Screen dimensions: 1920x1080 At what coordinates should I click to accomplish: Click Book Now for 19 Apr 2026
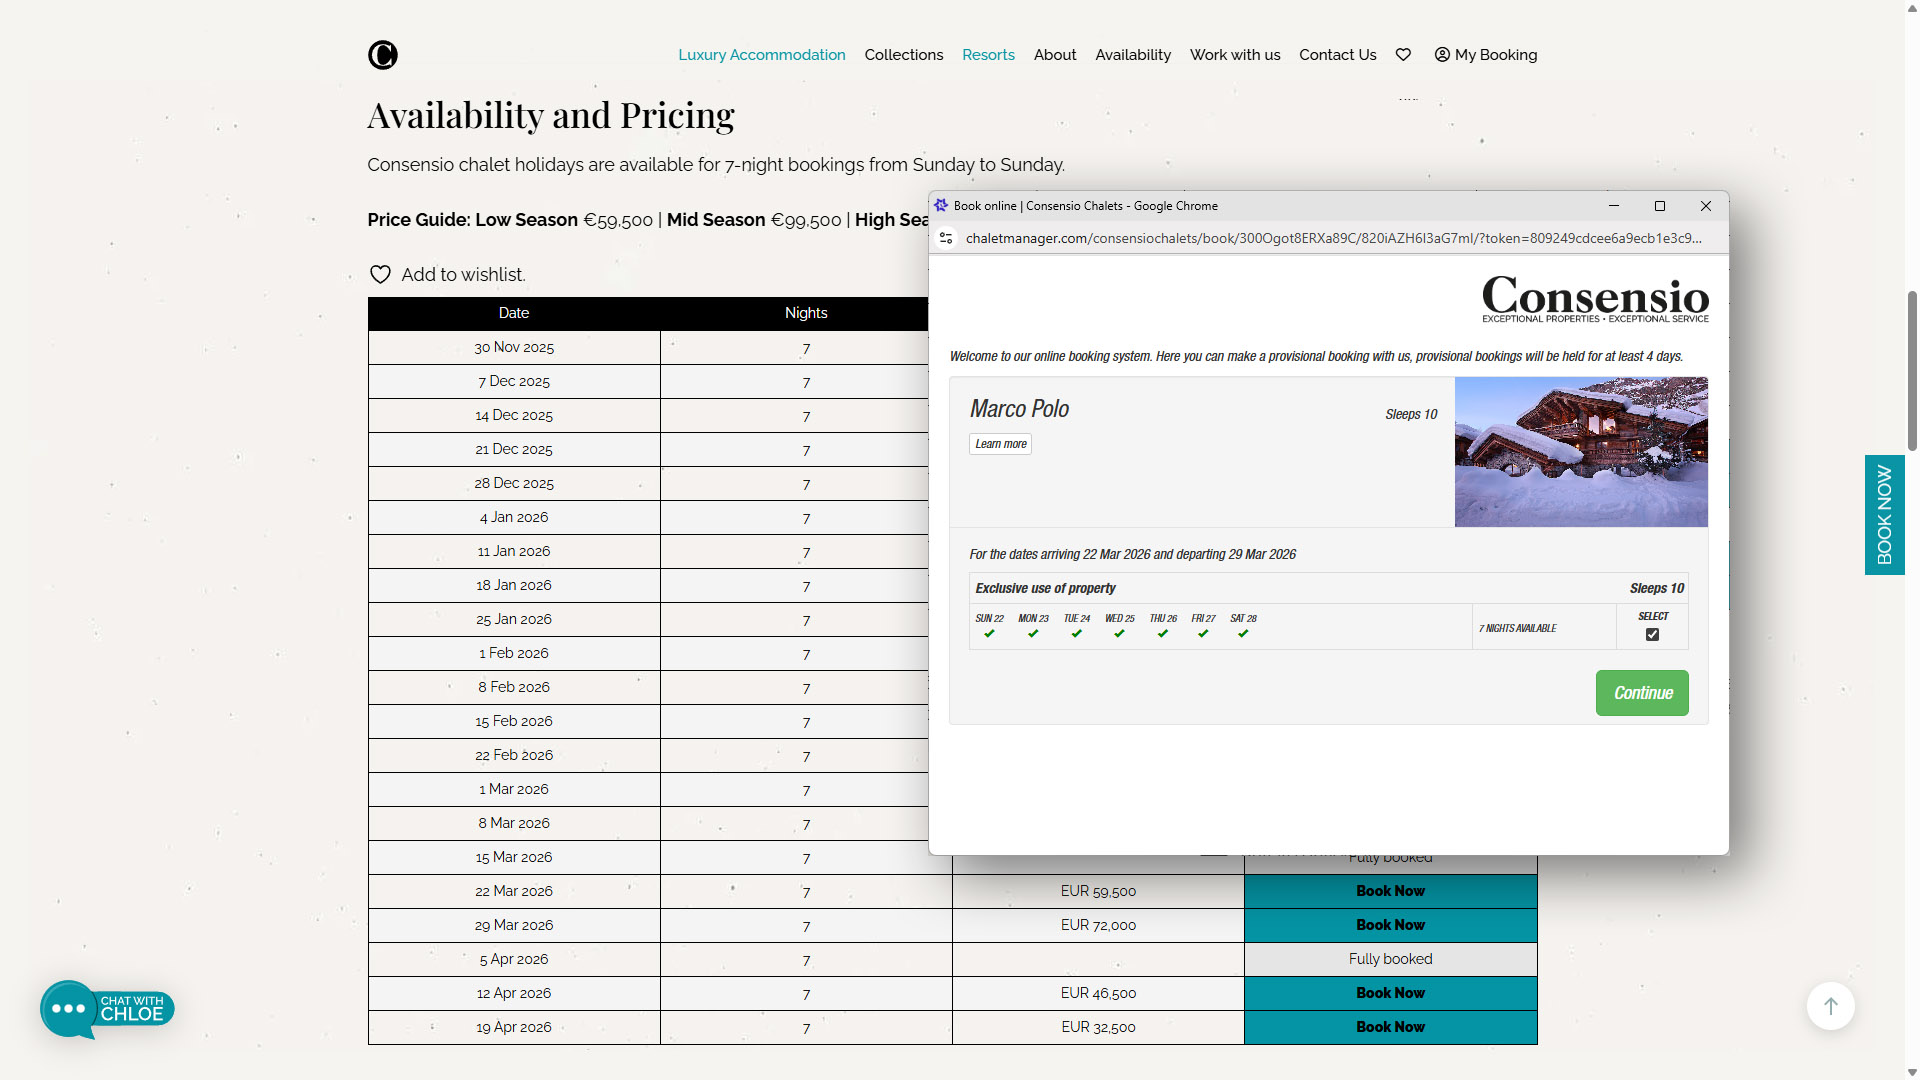[1390, 1027]
